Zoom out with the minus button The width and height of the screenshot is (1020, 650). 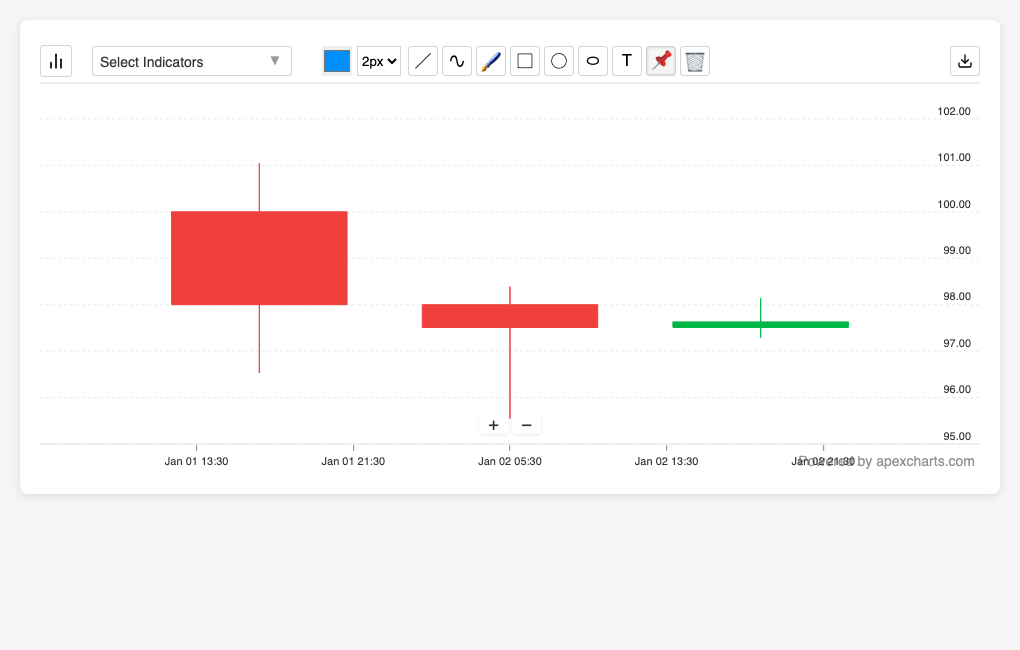pos(526,425)
